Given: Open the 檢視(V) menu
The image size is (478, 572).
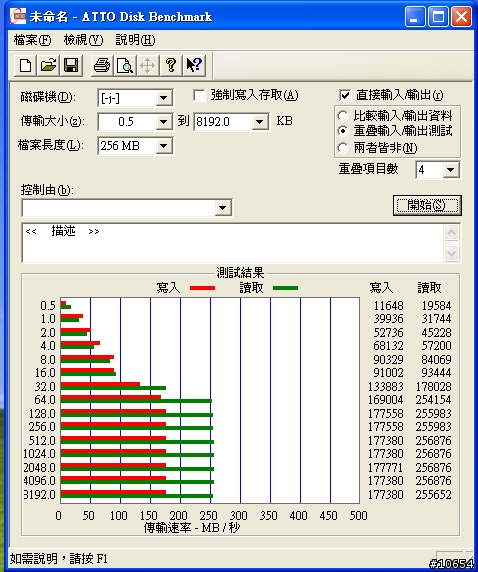Looking at the screenshot, I should point(84,40).
